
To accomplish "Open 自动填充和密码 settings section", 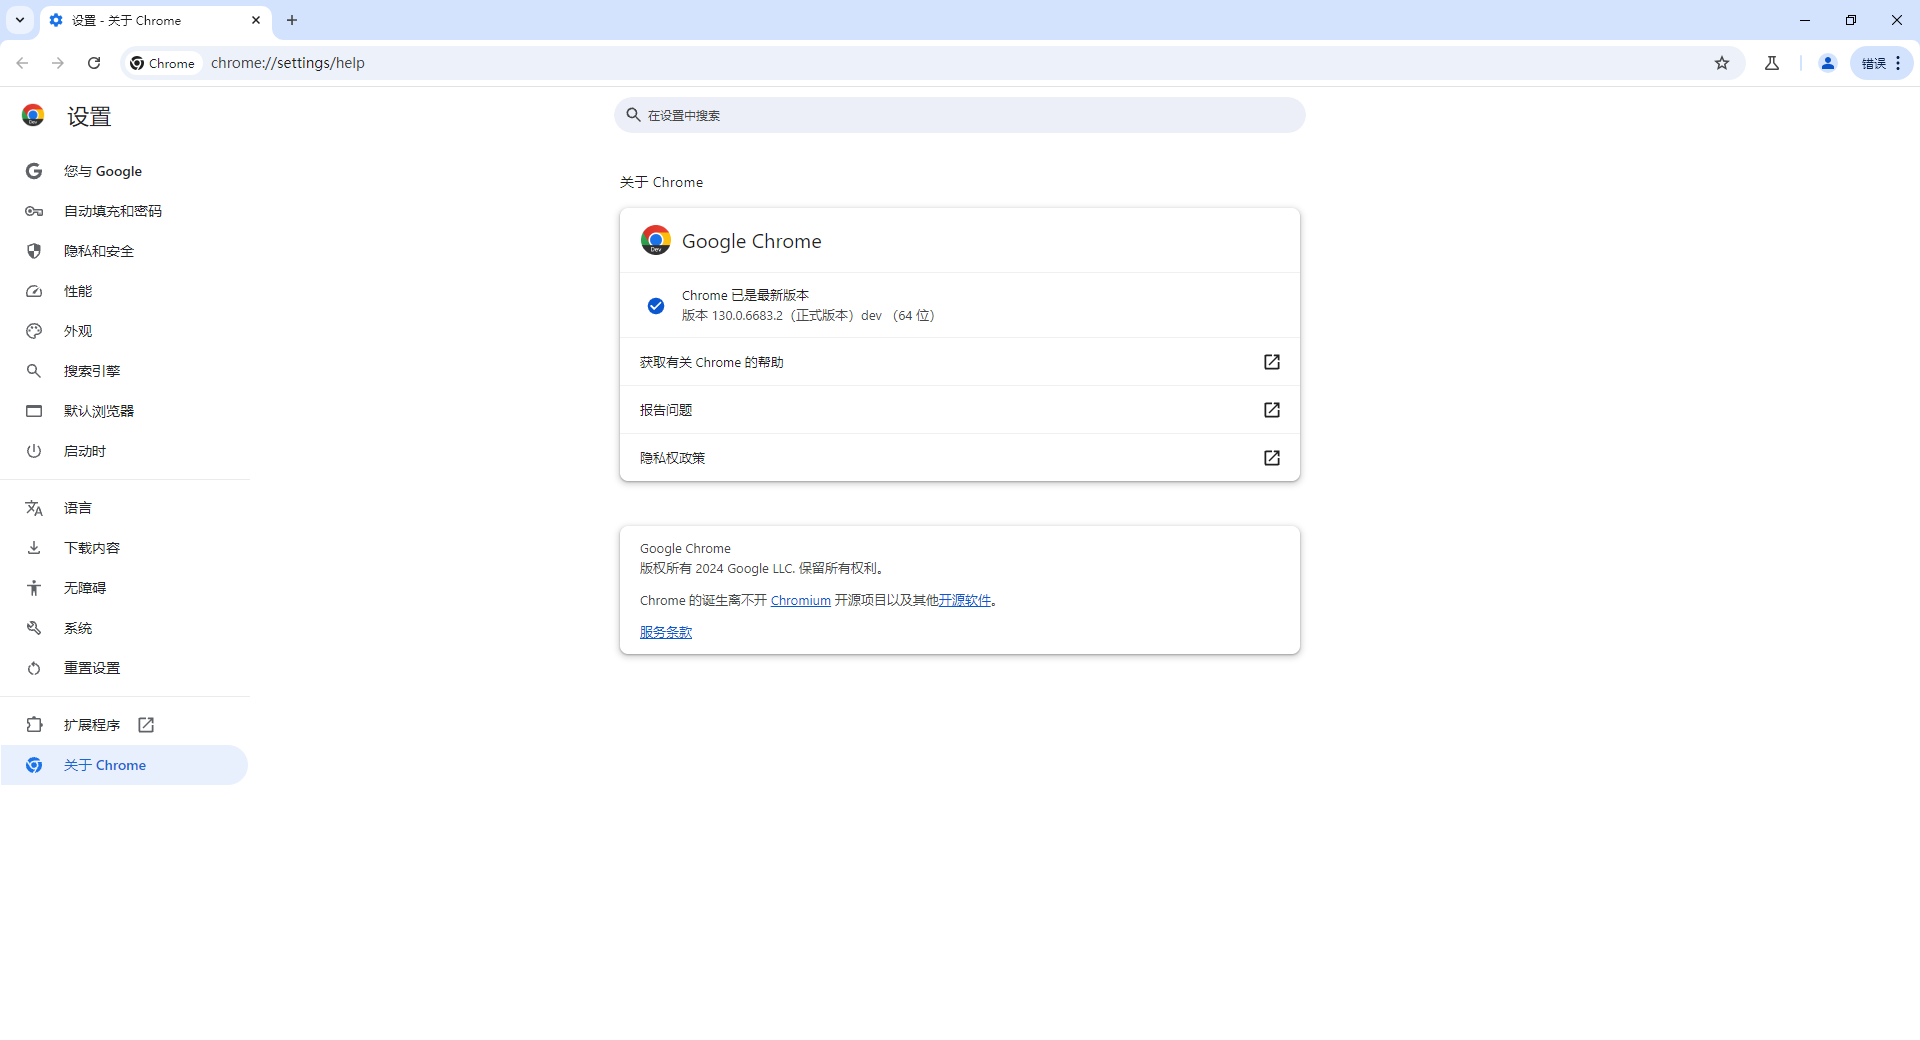I will pyautogui.click(x=124, y=211).
